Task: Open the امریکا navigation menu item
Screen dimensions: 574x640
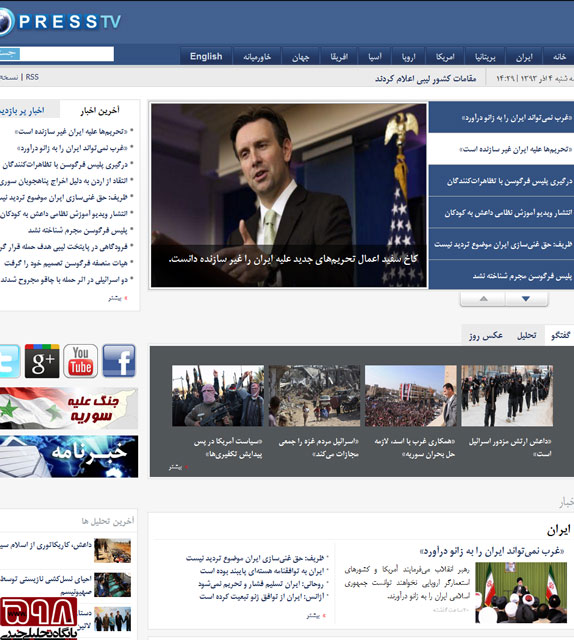Action: point(445,57)
